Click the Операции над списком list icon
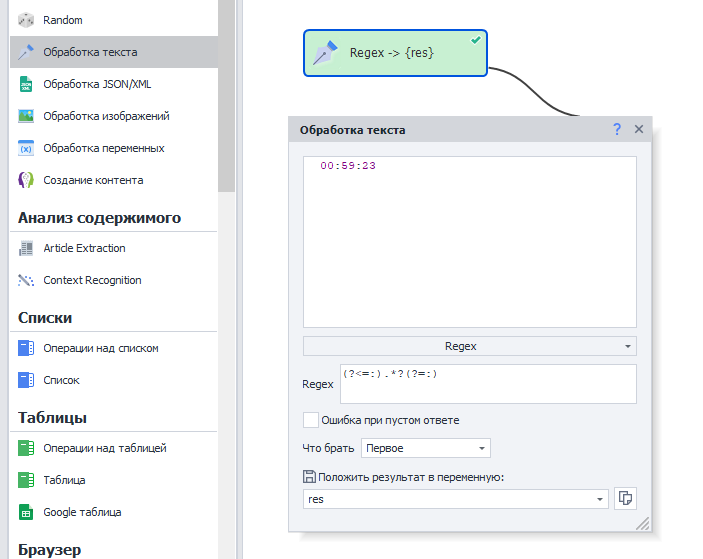703x559 pixels. [26, 348]
